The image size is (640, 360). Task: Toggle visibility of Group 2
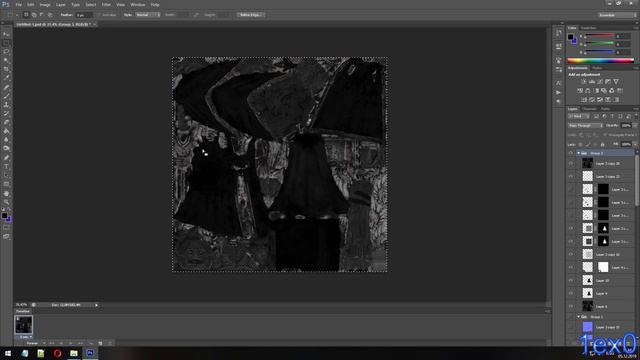click(571, 153)
